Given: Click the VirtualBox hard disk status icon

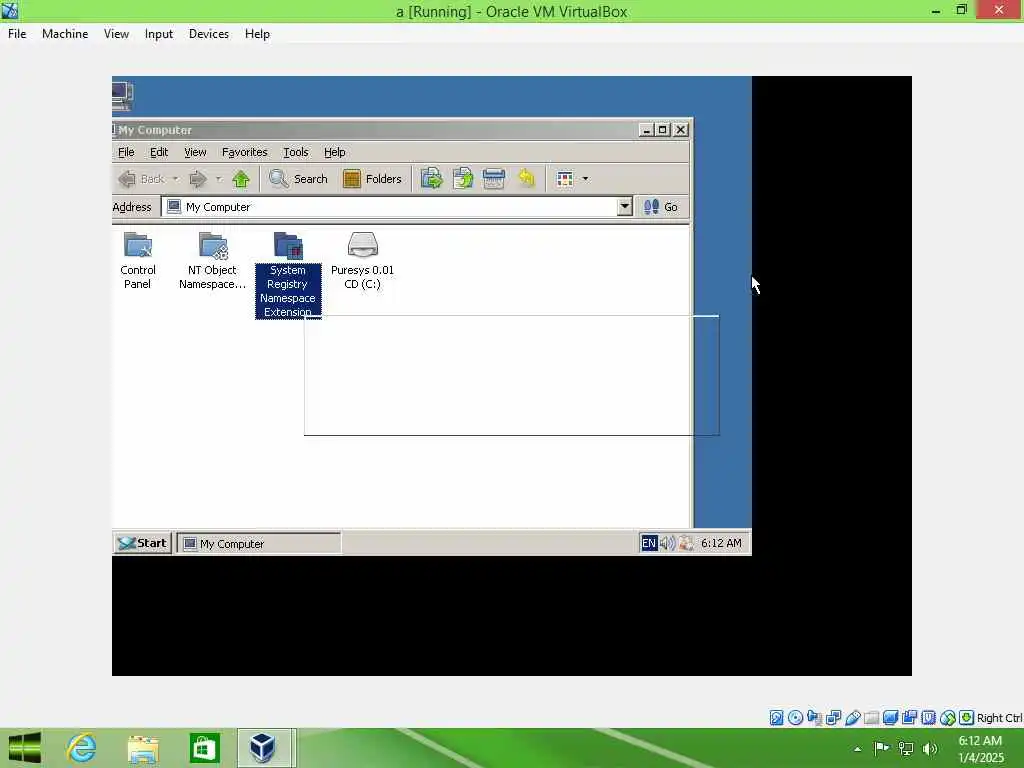Looking at the screenshot, I should [x=776, y=718].
